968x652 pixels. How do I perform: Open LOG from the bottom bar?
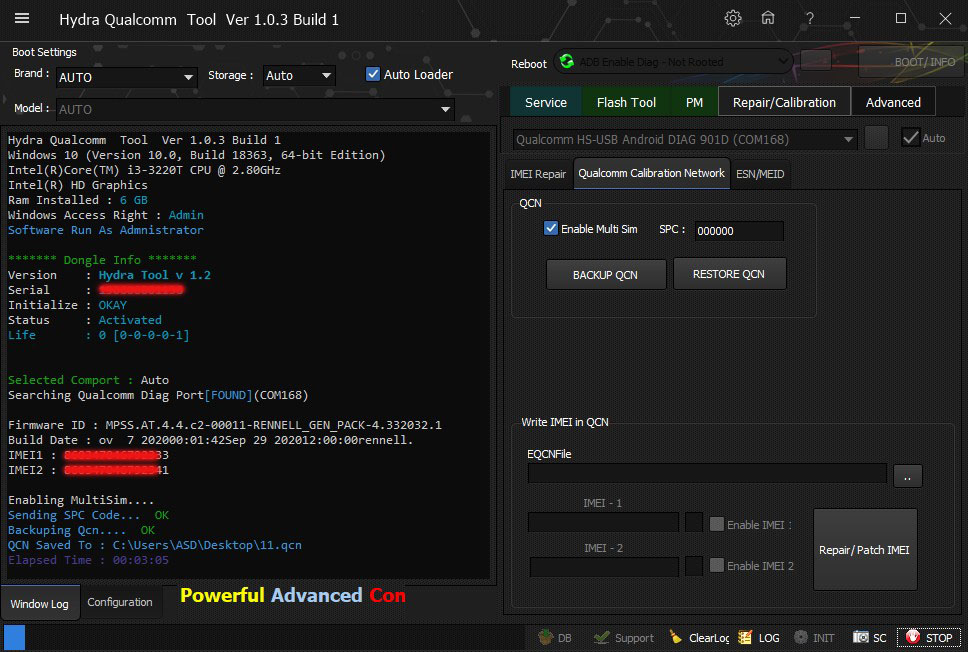coord(759,638)
